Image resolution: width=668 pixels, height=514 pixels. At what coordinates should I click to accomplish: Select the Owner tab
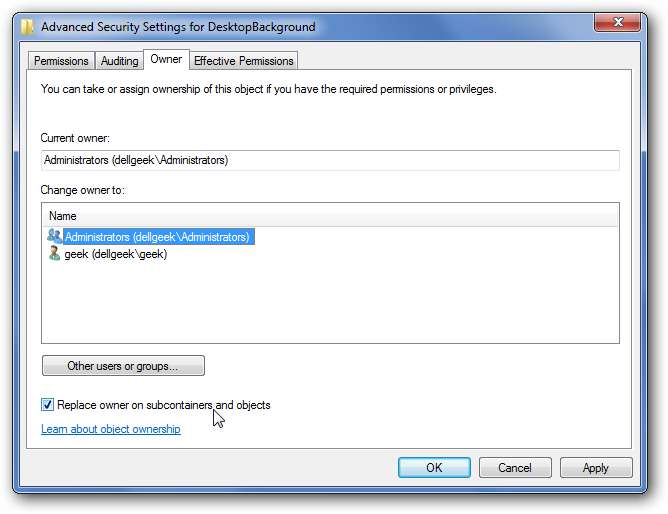point(166,59)
